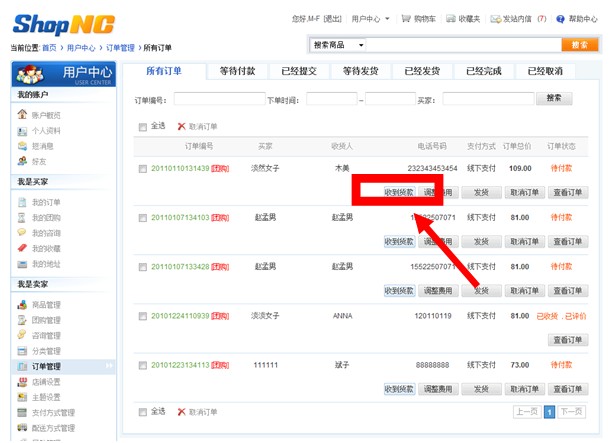Click the icon beside 主题设置
Screen dimensions: 609x443
coord(22,397)
